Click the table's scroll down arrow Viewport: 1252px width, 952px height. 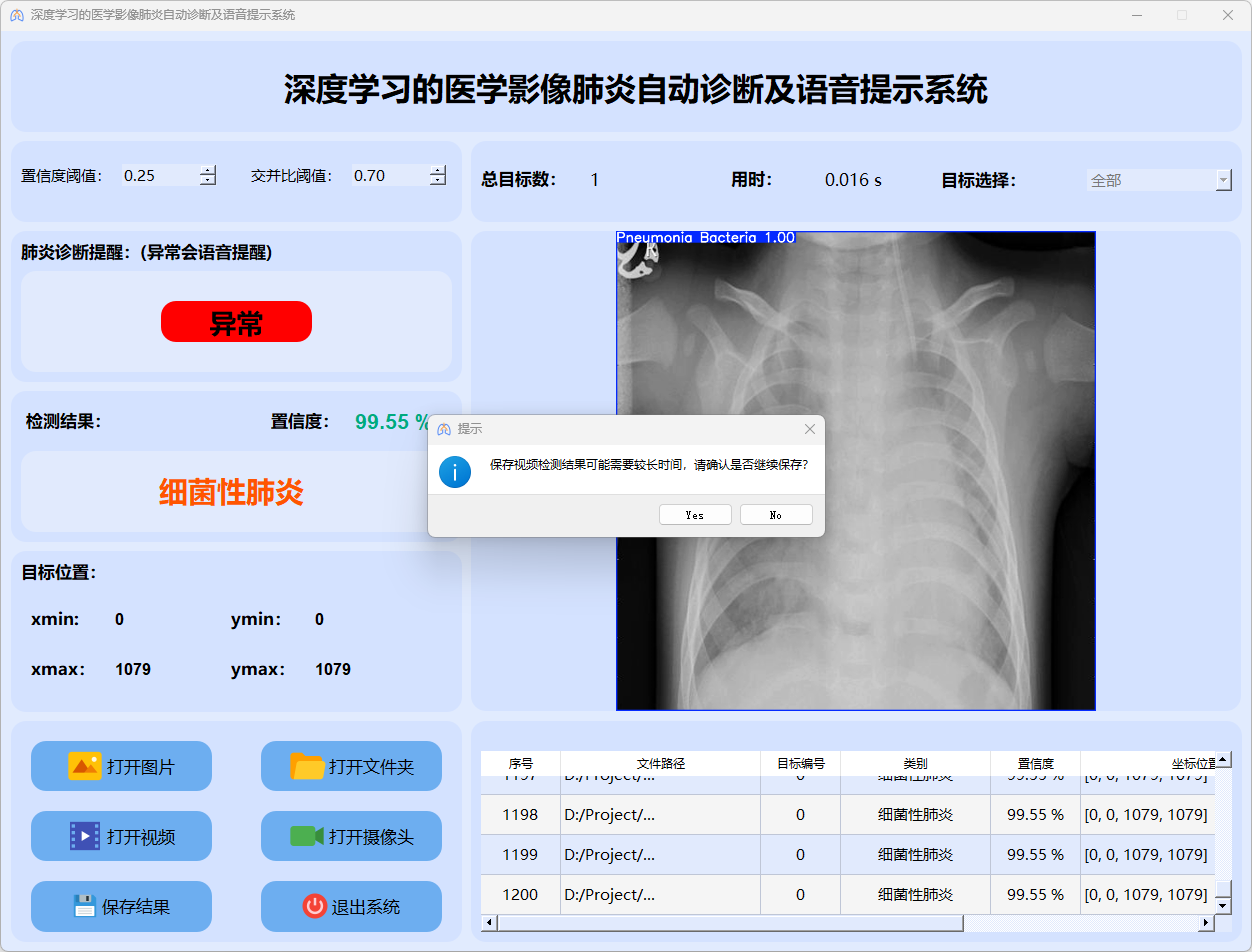(1222, 905)
